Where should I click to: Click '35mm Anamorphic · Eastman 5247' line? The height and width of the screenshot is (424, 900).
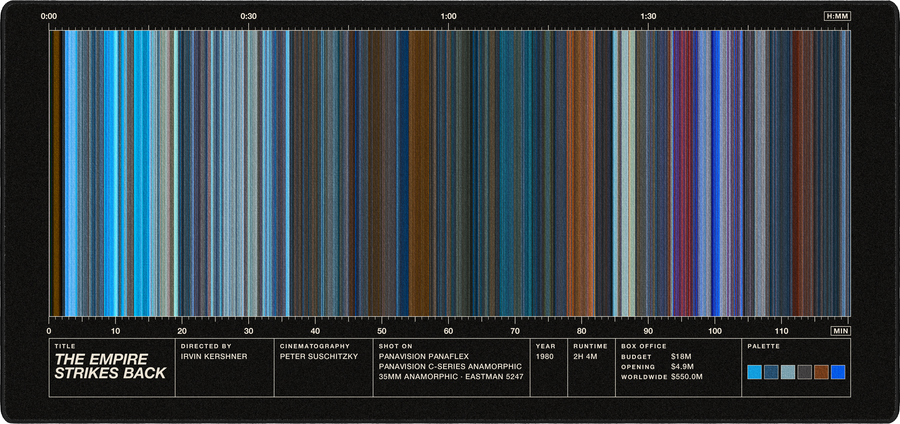point(451,377)
